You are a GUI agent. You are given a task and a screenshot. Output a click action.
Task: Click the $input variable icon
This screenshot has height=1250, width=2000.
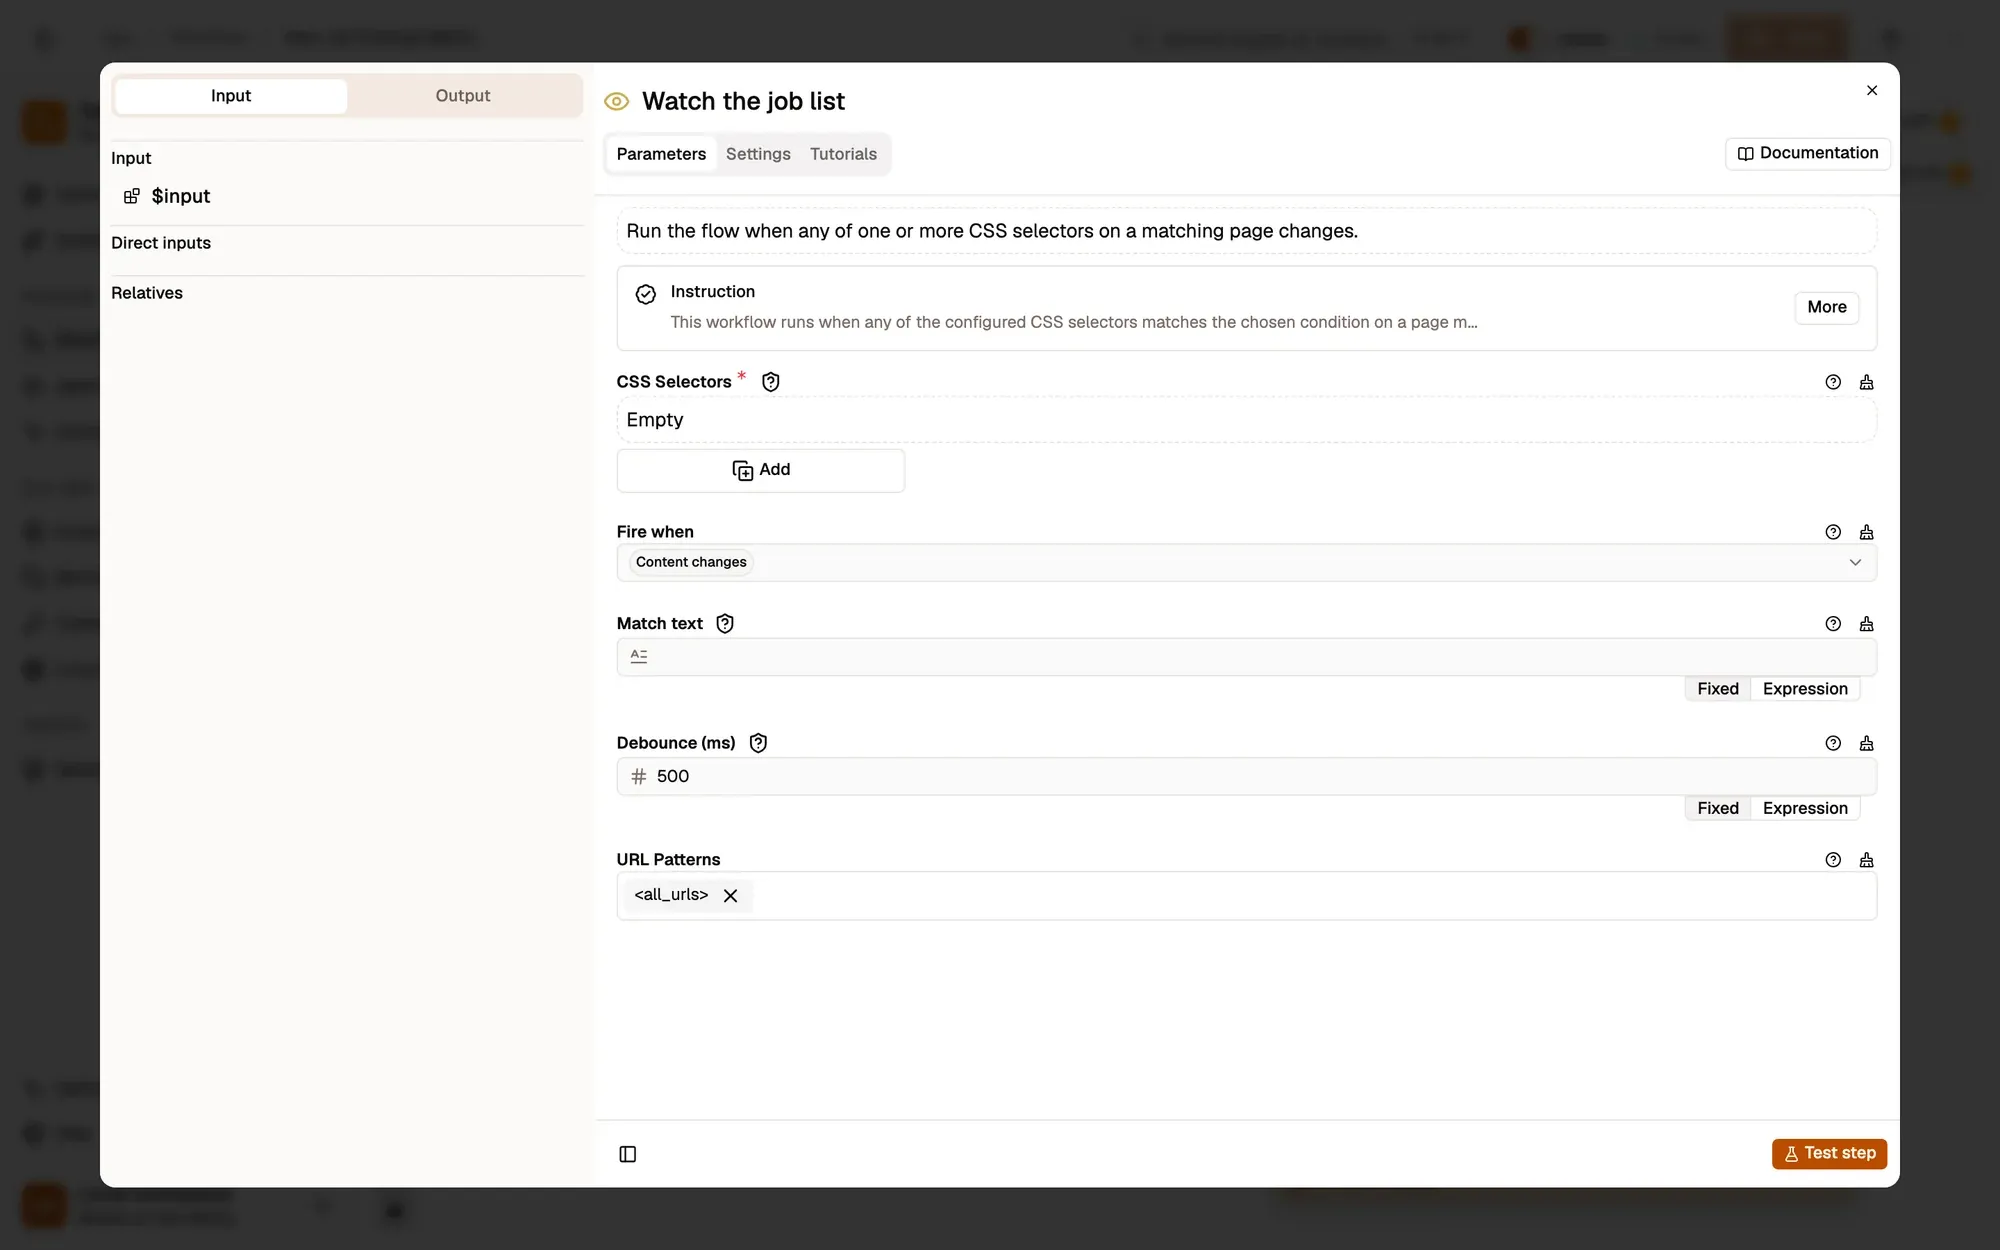click(131, 196)
